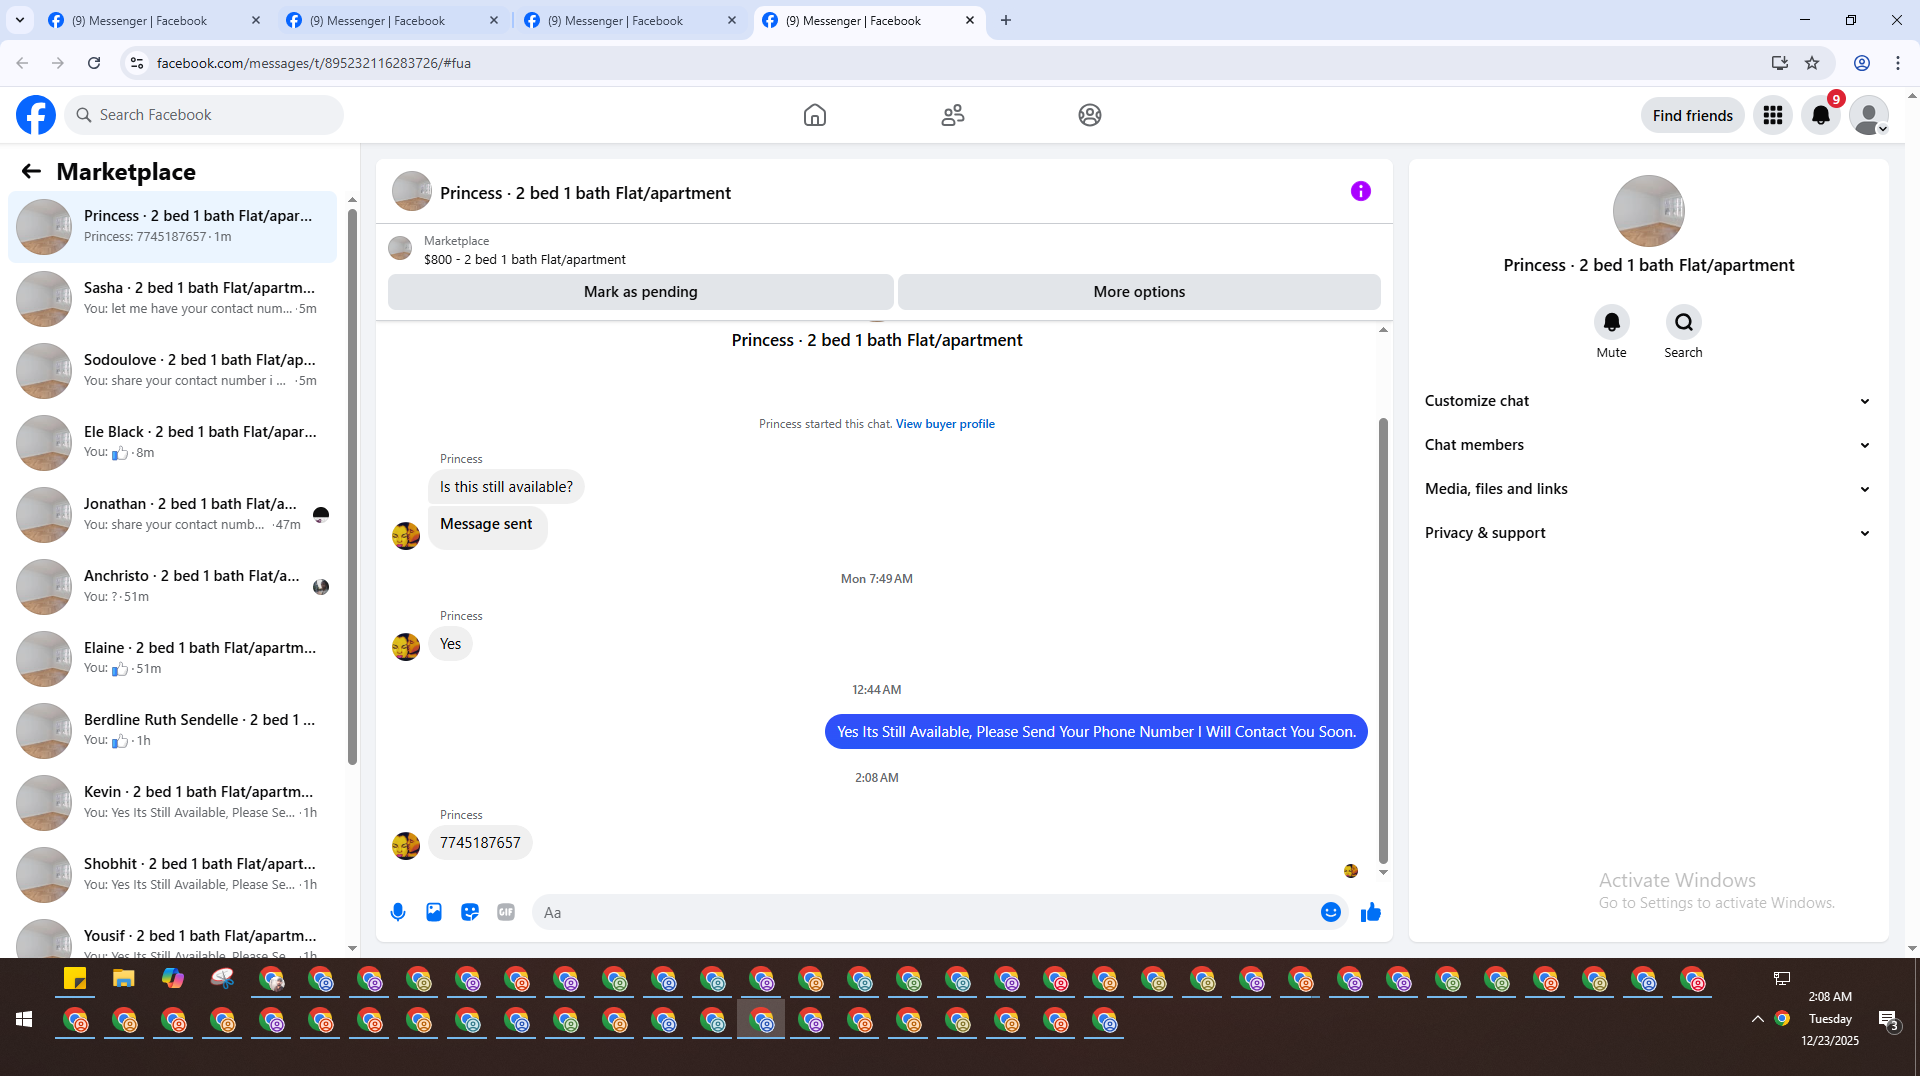Open the $800 Marketplace listing link
1920x1076 pixels.
(524, 259)
